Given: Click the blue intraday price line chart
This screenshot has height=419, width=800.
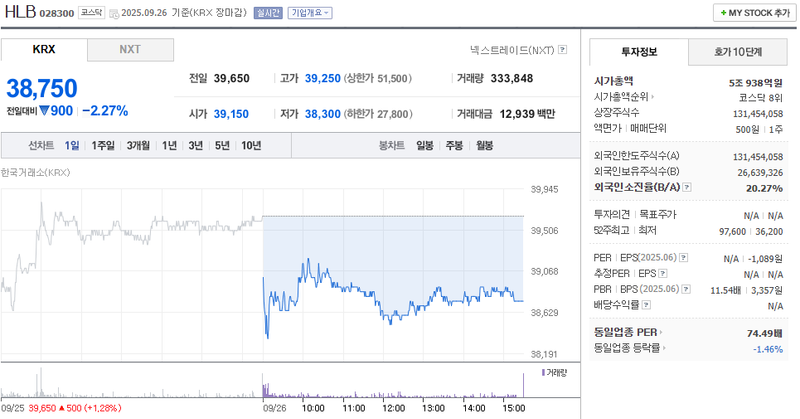Looking at the screenshot, I should pos(393,298).
